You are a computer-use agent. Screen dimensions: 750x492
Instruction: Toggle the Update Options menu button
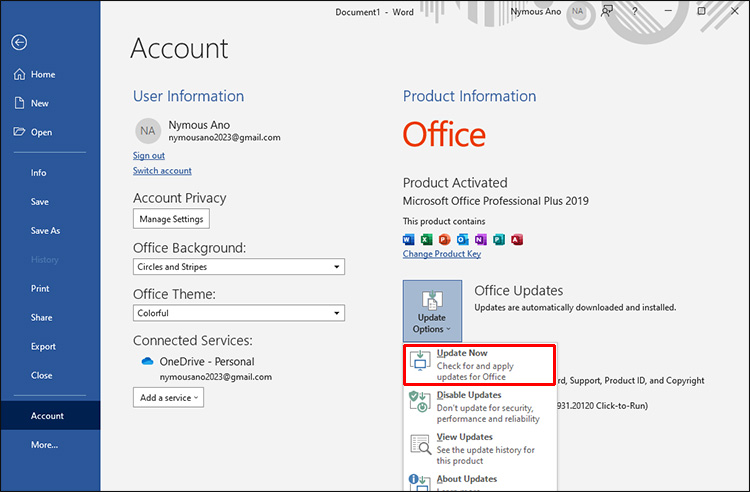432,311
